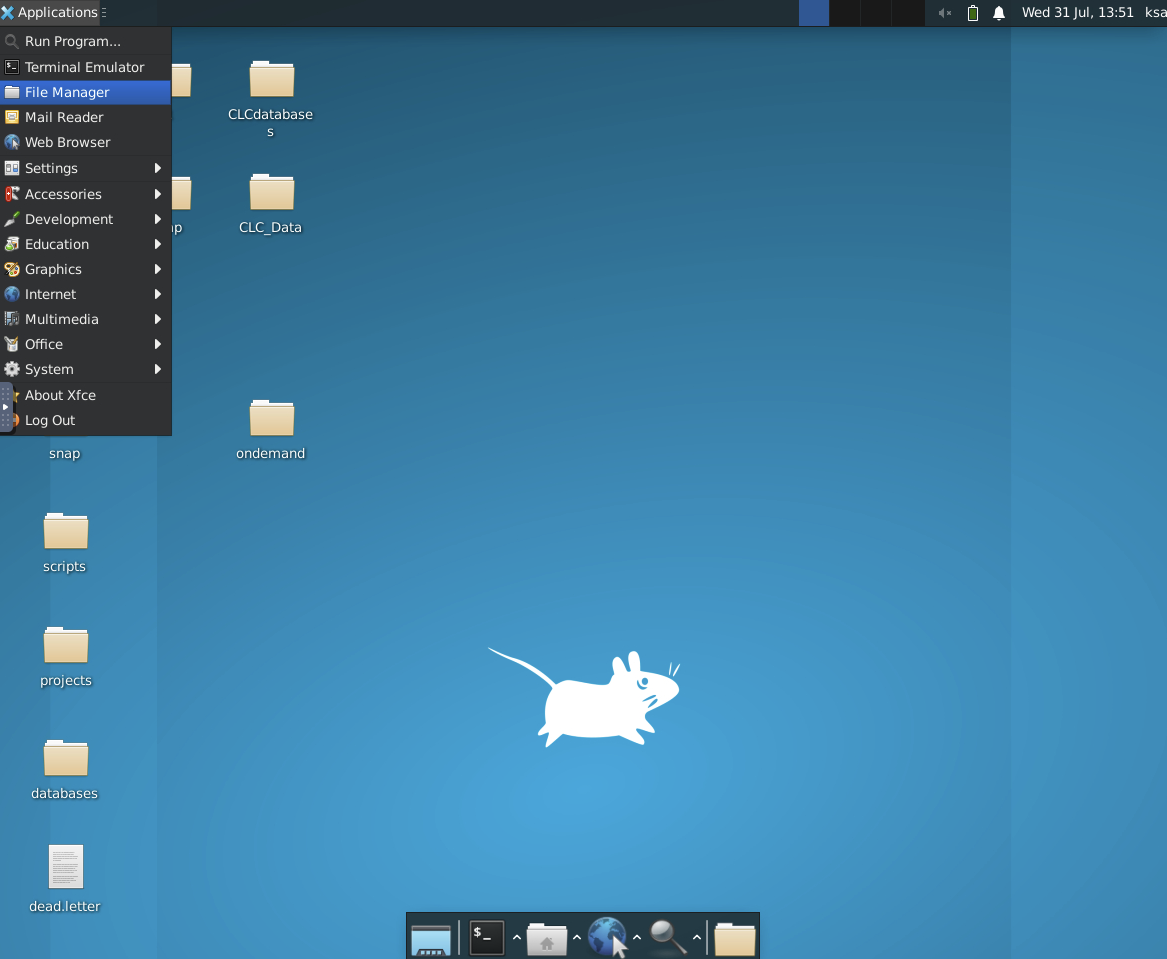The width and height of the screenshot is (1167, 959).
Task: Toggle the muted volume icon in the panel
Action: click(945, 13)
